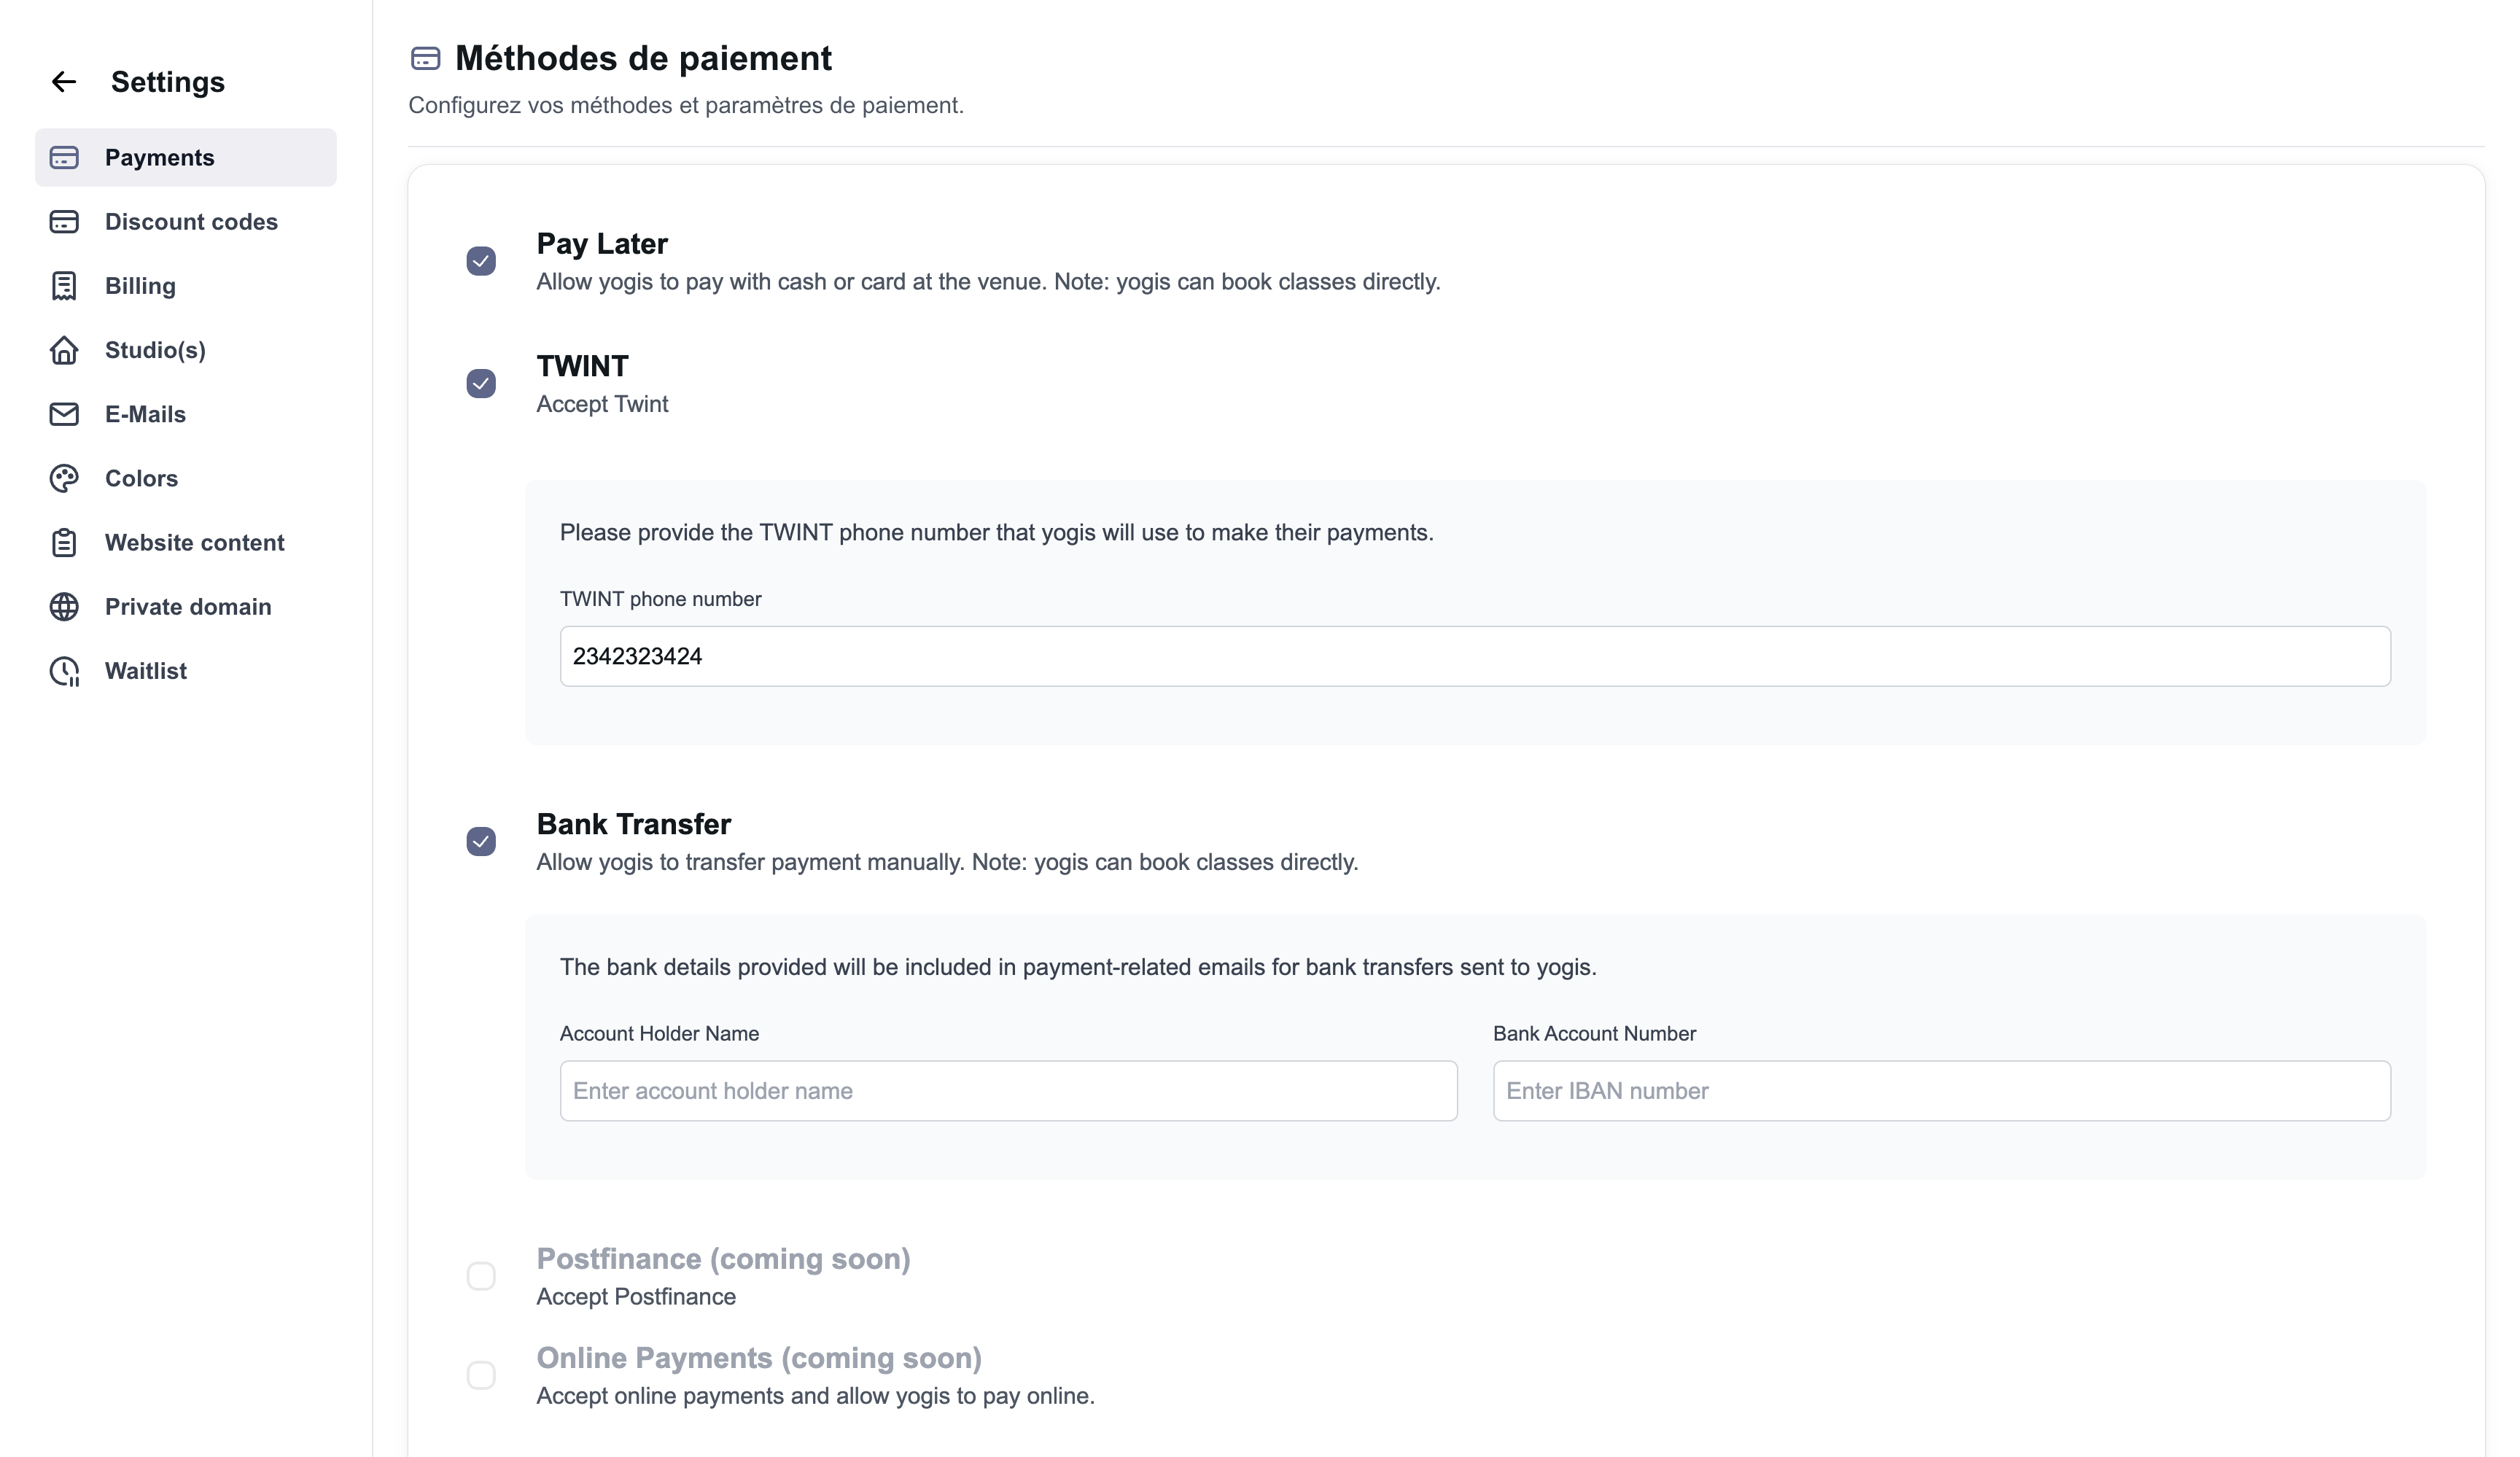Disable the Bank Transfer checkbox

[481, 842]
